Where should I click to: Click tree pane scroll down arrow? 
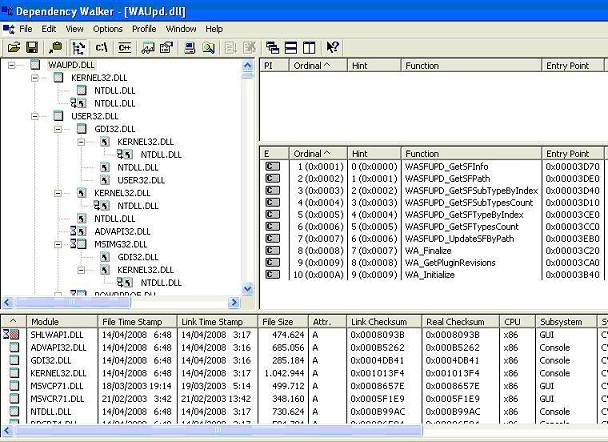click(x=247, y=289)
